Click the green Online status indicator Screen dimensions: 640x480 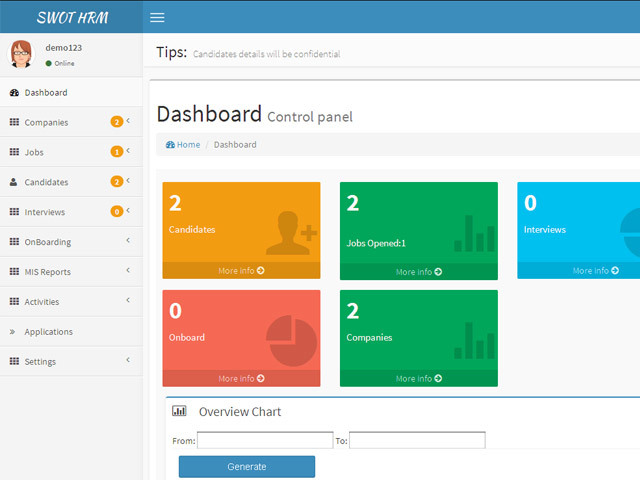(x=49, y=63)
